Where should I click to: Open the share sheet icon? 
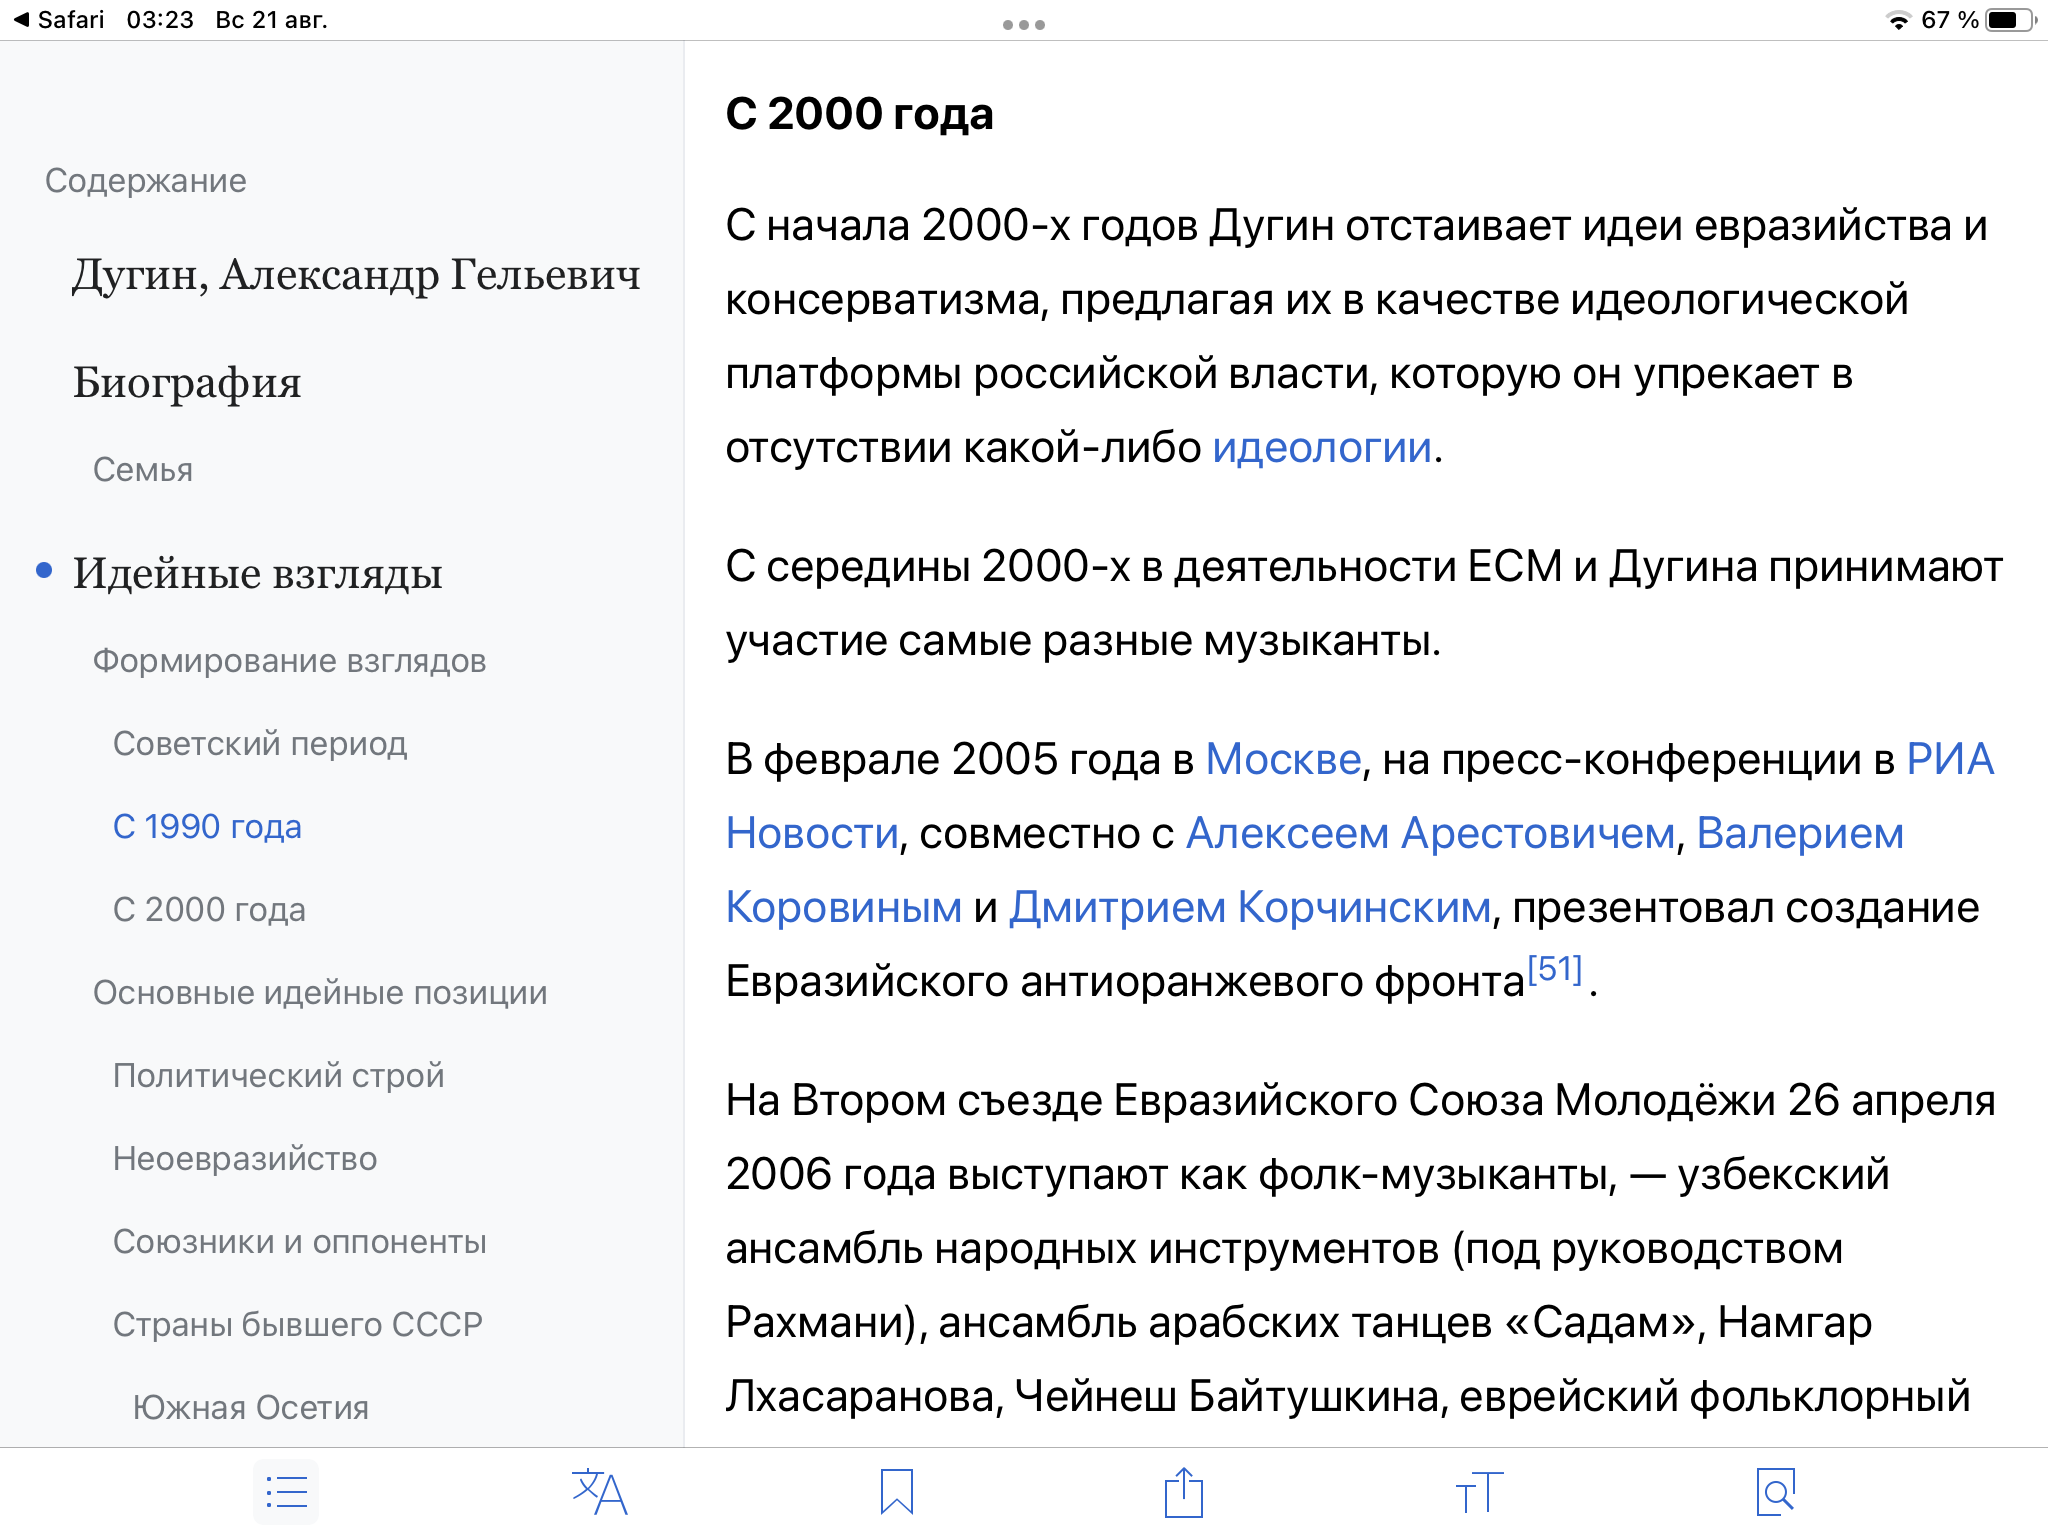(1184, 1492)
